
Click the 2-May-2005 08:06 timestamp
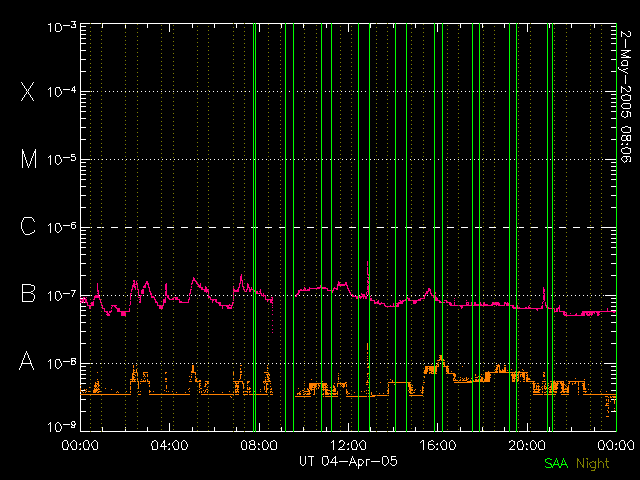click(x=625, y=96)
